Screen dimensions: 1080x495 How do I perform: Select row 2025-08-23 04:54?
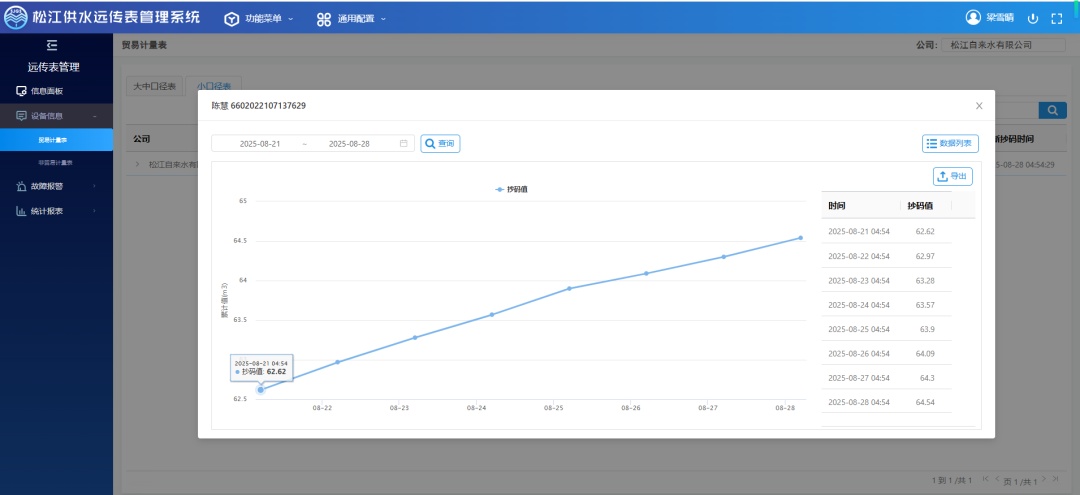click(x=886, y=280)
